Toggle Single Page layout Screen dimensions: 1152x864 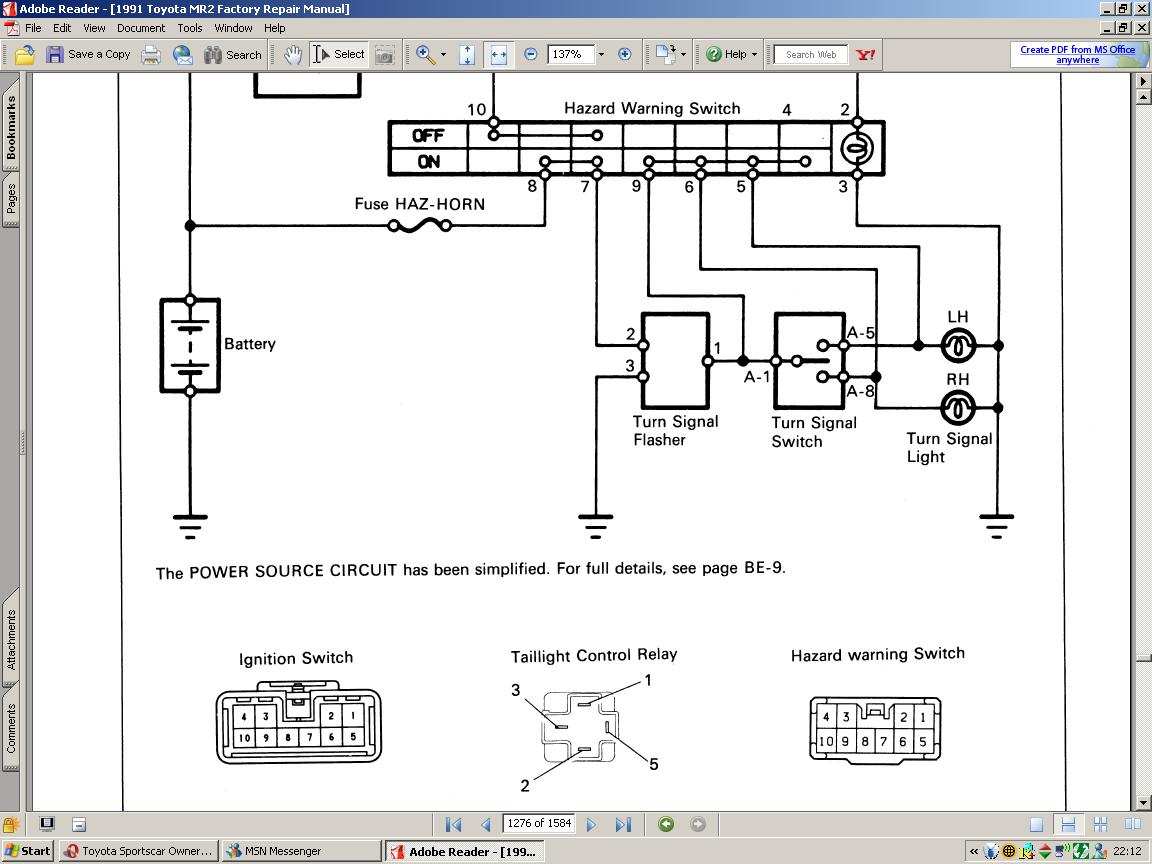1037,824
